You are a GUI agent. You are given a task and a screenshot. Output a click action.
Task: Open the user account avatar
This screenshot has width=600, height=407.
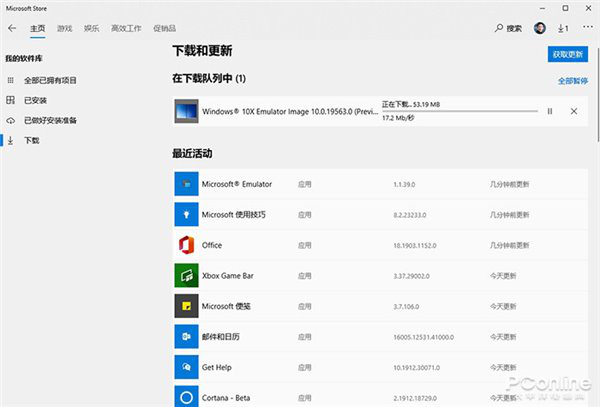tap(540, 29)
